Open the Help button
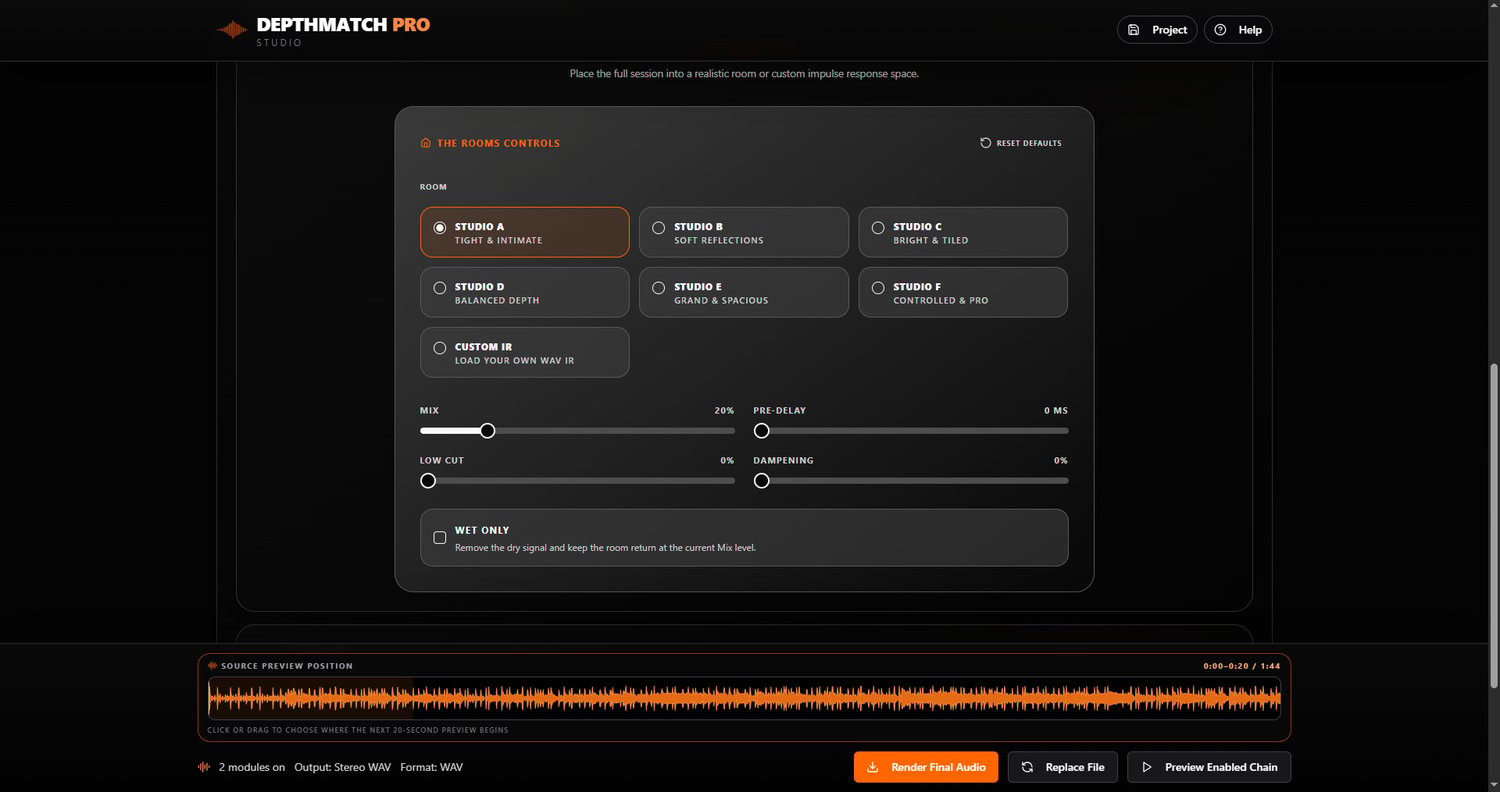Image resolution: width=1500 pixels, height=792 pixels. click(1238, 30)
